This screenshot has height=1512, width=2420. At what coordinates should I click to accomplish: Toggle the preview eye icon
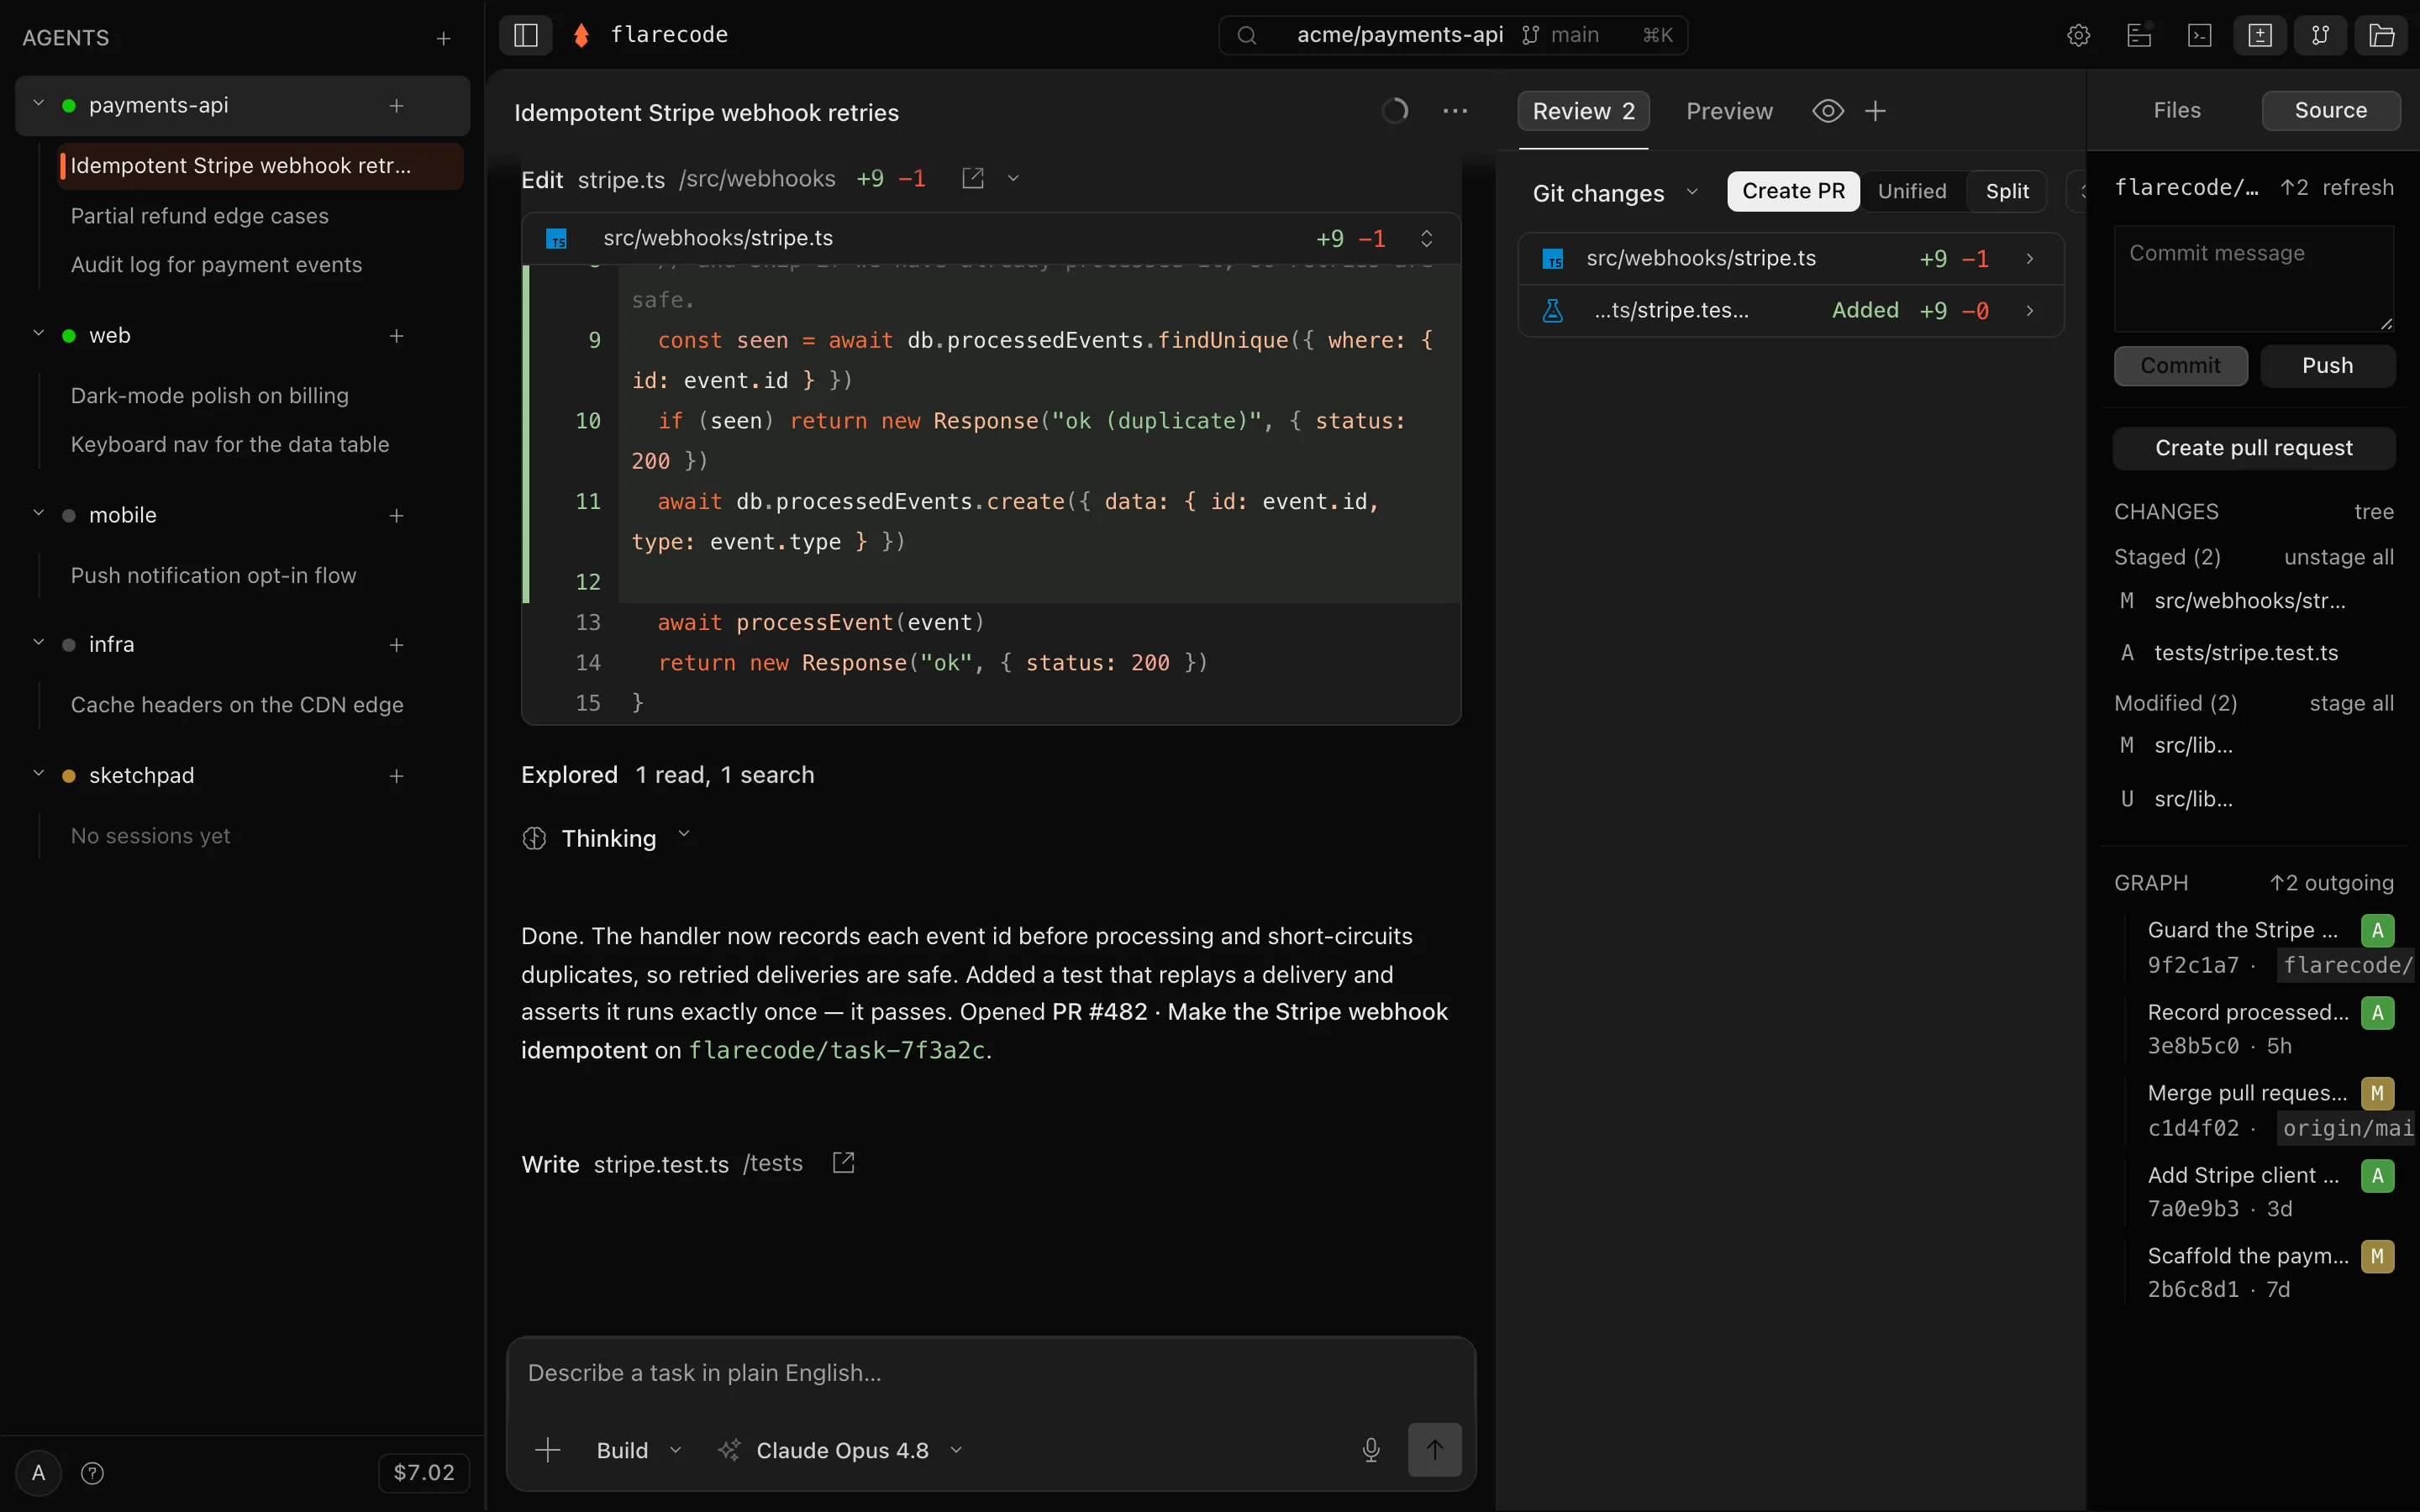point(1828,111)
